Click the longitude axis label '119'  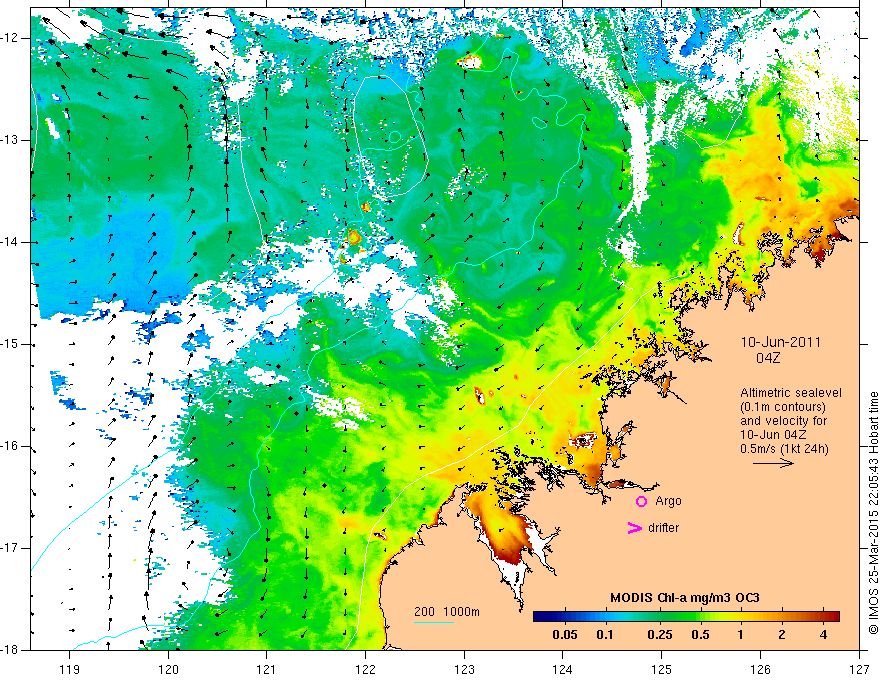point(70,670)
